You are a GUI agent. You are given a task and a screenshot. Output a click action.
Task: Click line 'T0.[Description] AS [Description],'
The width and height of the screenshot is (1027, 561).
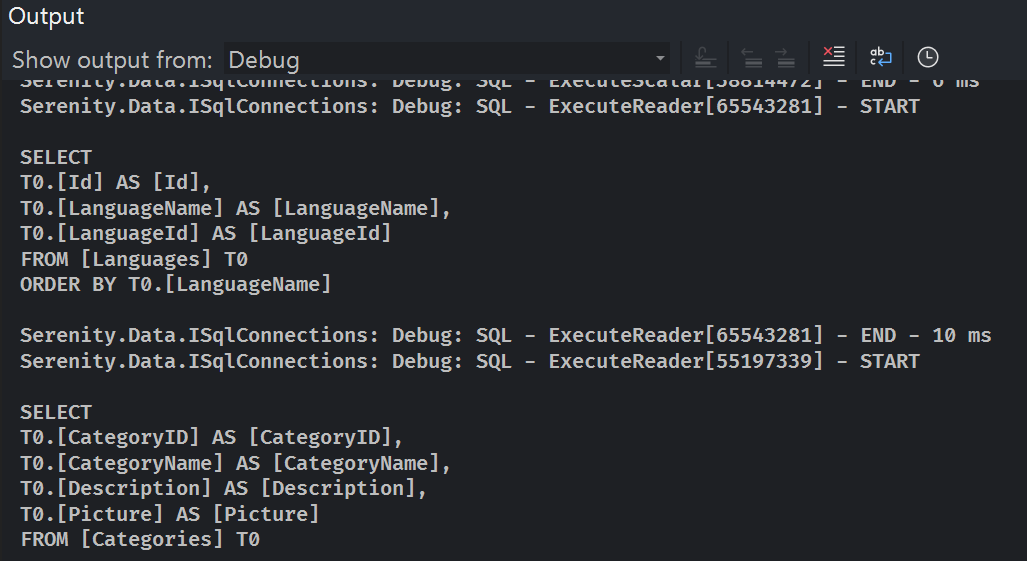pos(223,488)
